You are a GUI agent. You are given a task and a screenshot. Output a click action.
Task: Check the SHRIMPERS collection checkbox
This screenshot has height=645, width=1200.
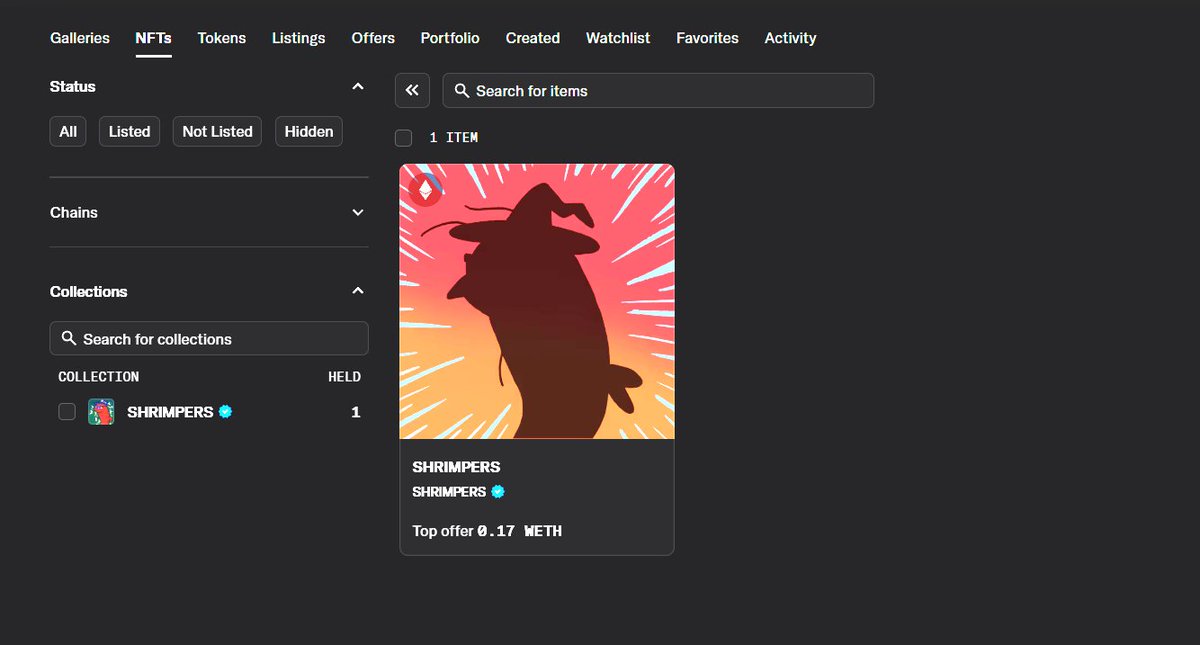click(x=67, y=412)
